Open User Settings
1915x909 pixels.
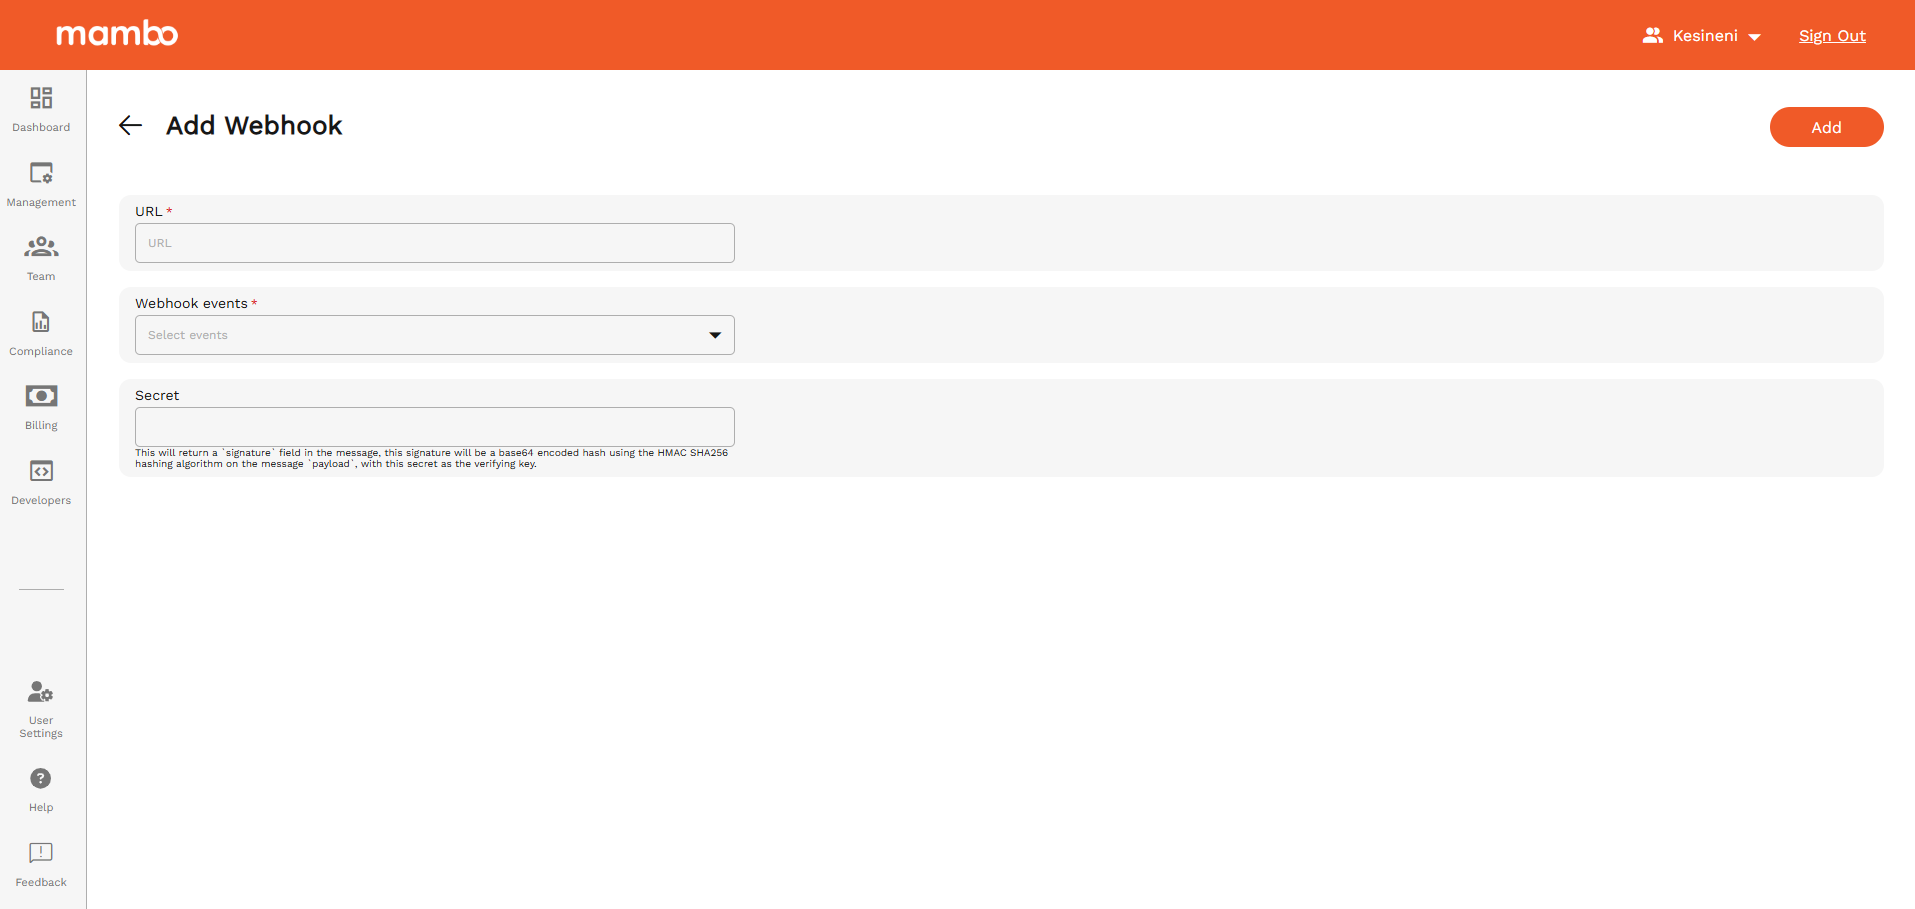pos(40,710)
